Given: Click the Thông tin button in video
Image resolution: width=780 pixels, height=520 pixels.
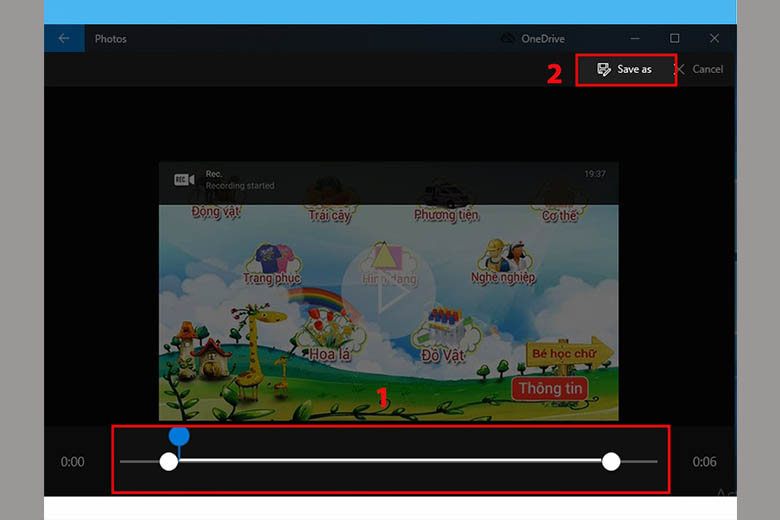Looking at the screenshot, I should click(x=550, y=388).
